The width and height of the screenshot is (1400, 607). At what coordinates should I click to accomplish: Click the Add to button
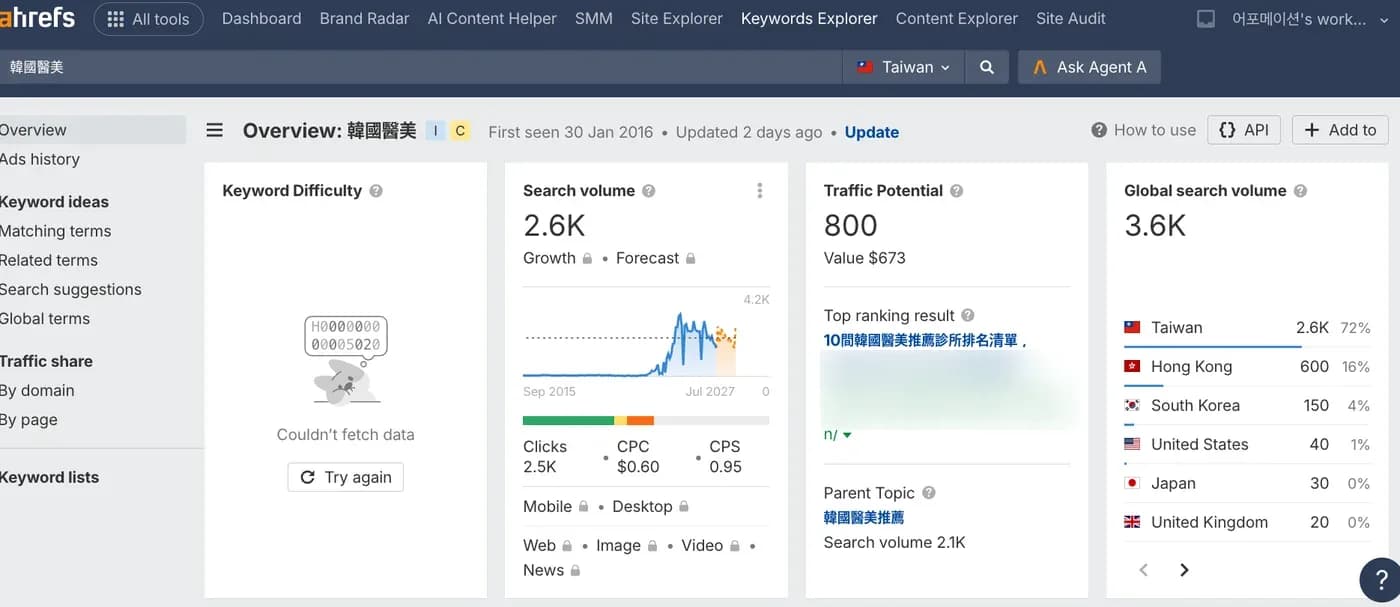click(1340, 130)
